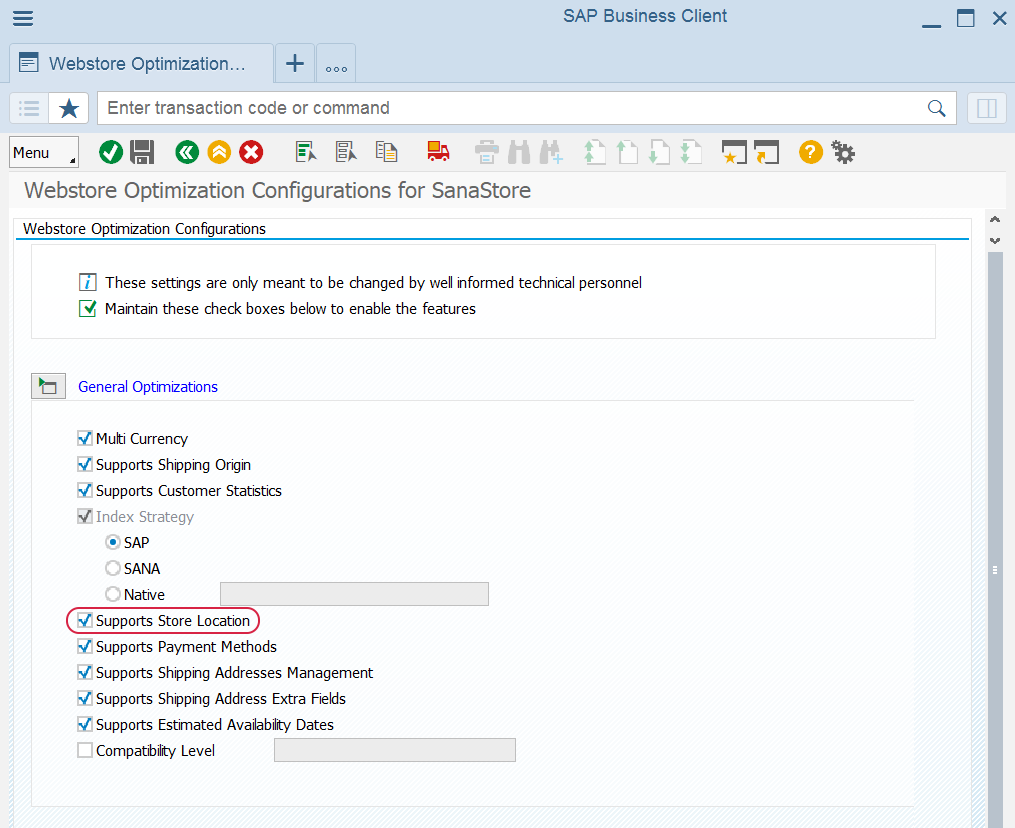This screenshot has height=828, width=1015.
Task: Click the scroll down arrow of the page scrollbar
Action: tap(995, 241)
